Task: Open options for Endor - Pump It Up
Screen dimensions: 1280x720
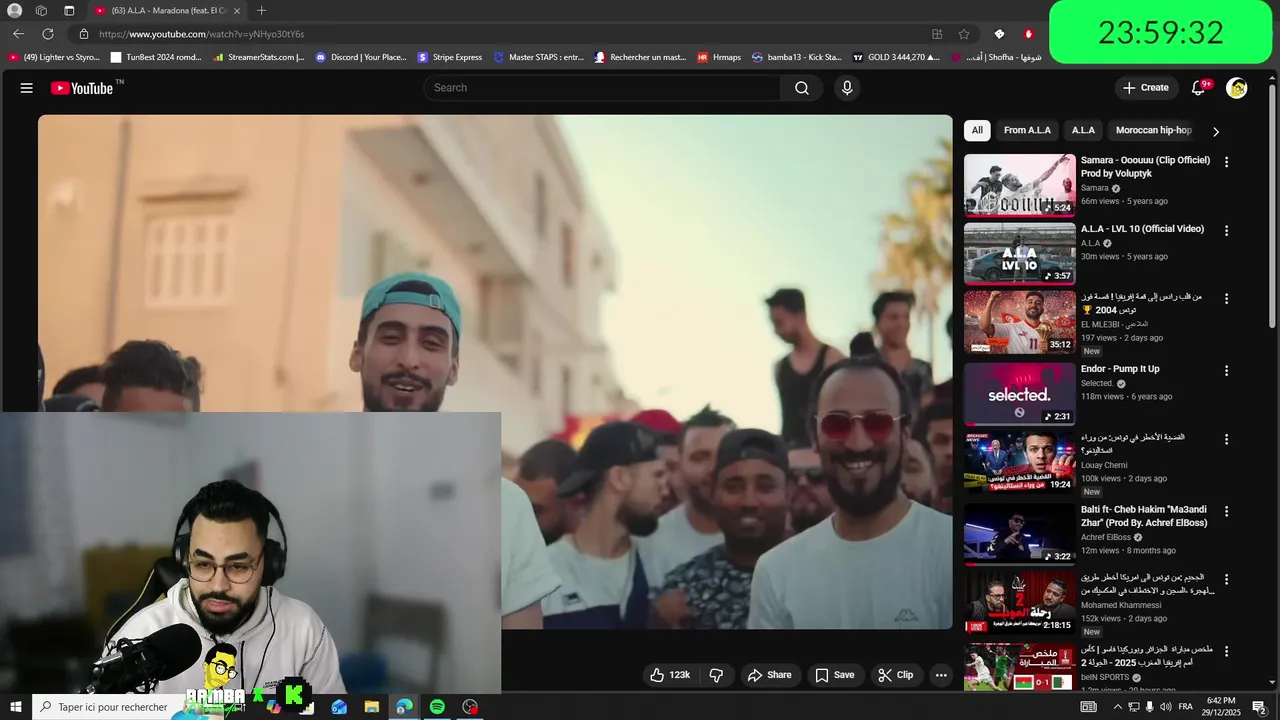Action: point(1227,370)
